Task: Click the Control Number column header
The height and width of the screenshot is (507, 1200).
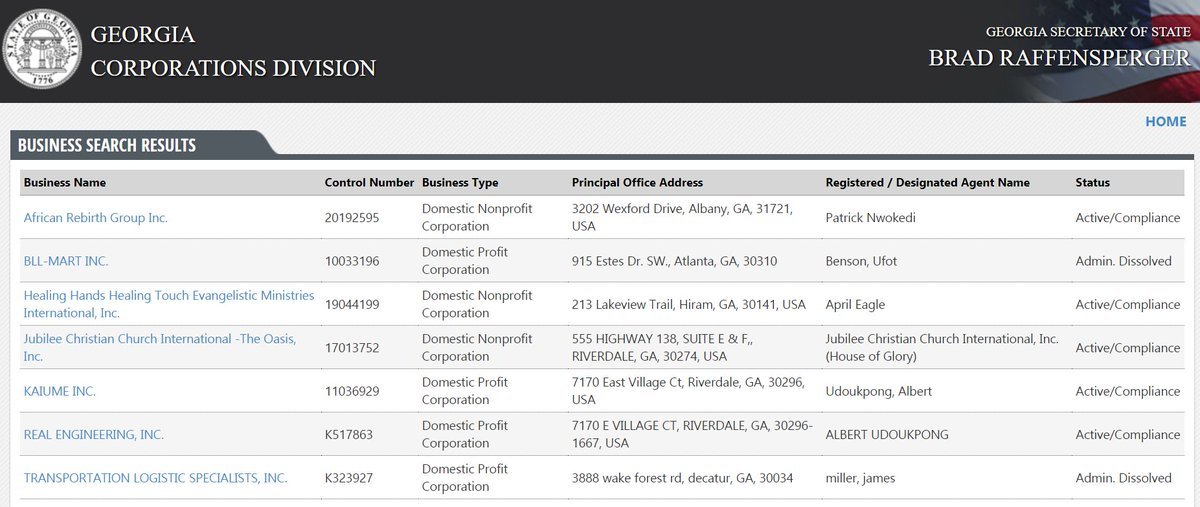Action: pos(369,183)
